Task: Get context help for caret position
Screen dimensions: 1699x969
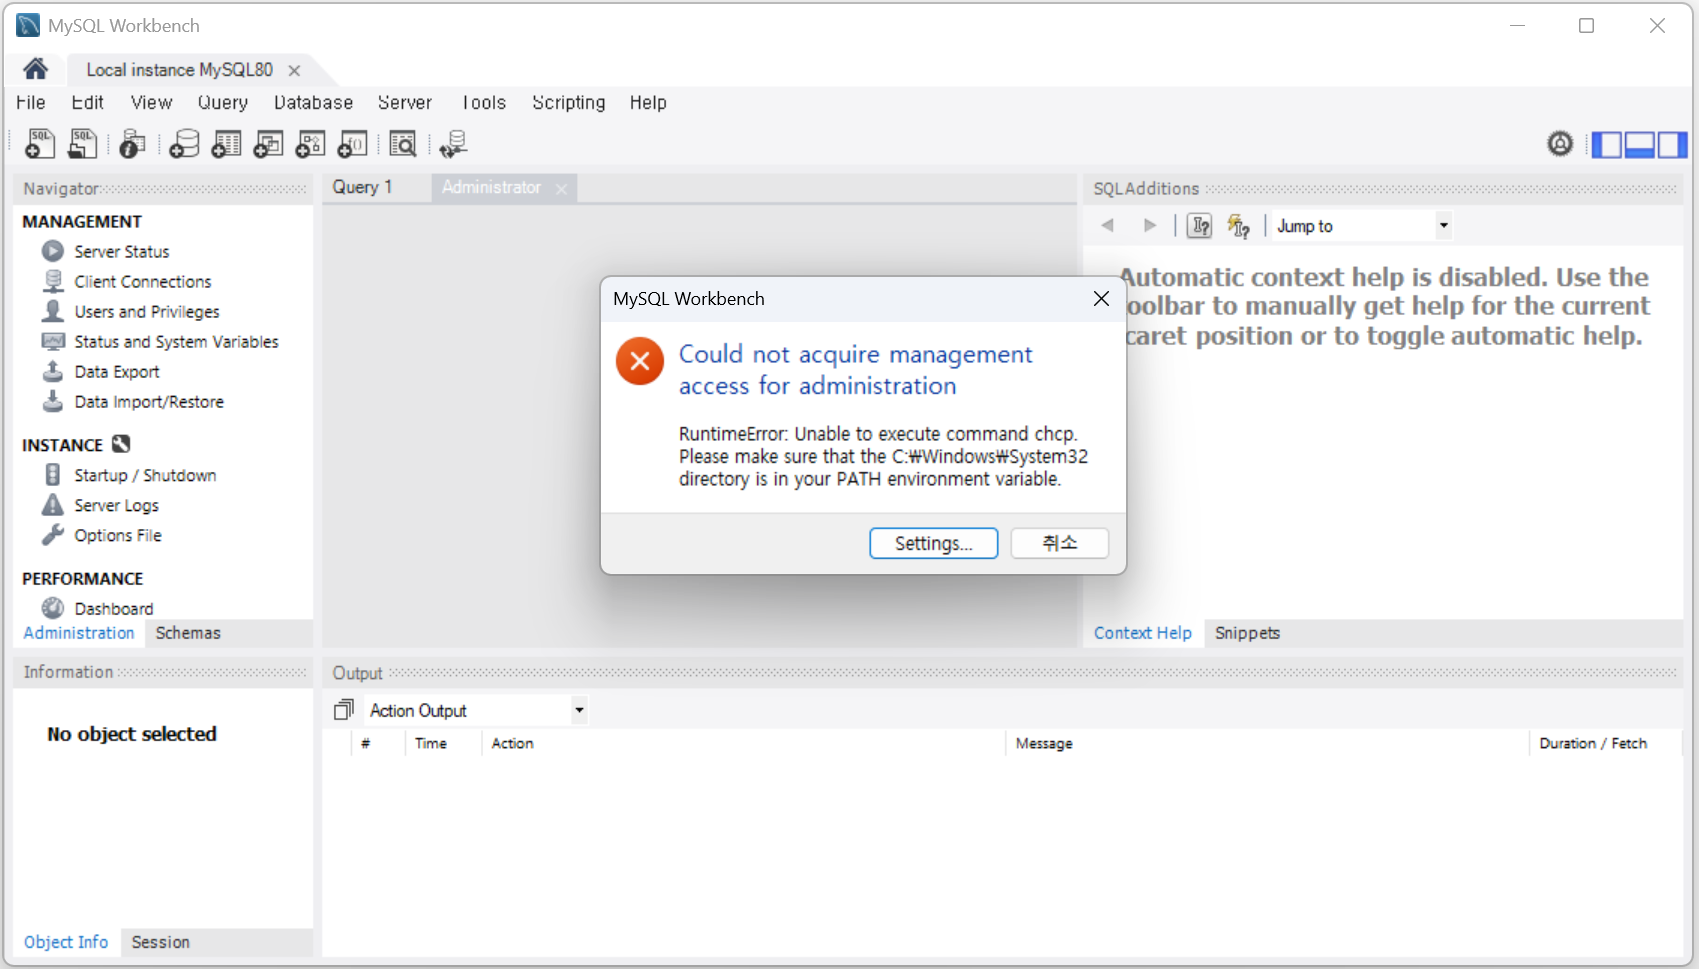Action: click(1200, 226)
